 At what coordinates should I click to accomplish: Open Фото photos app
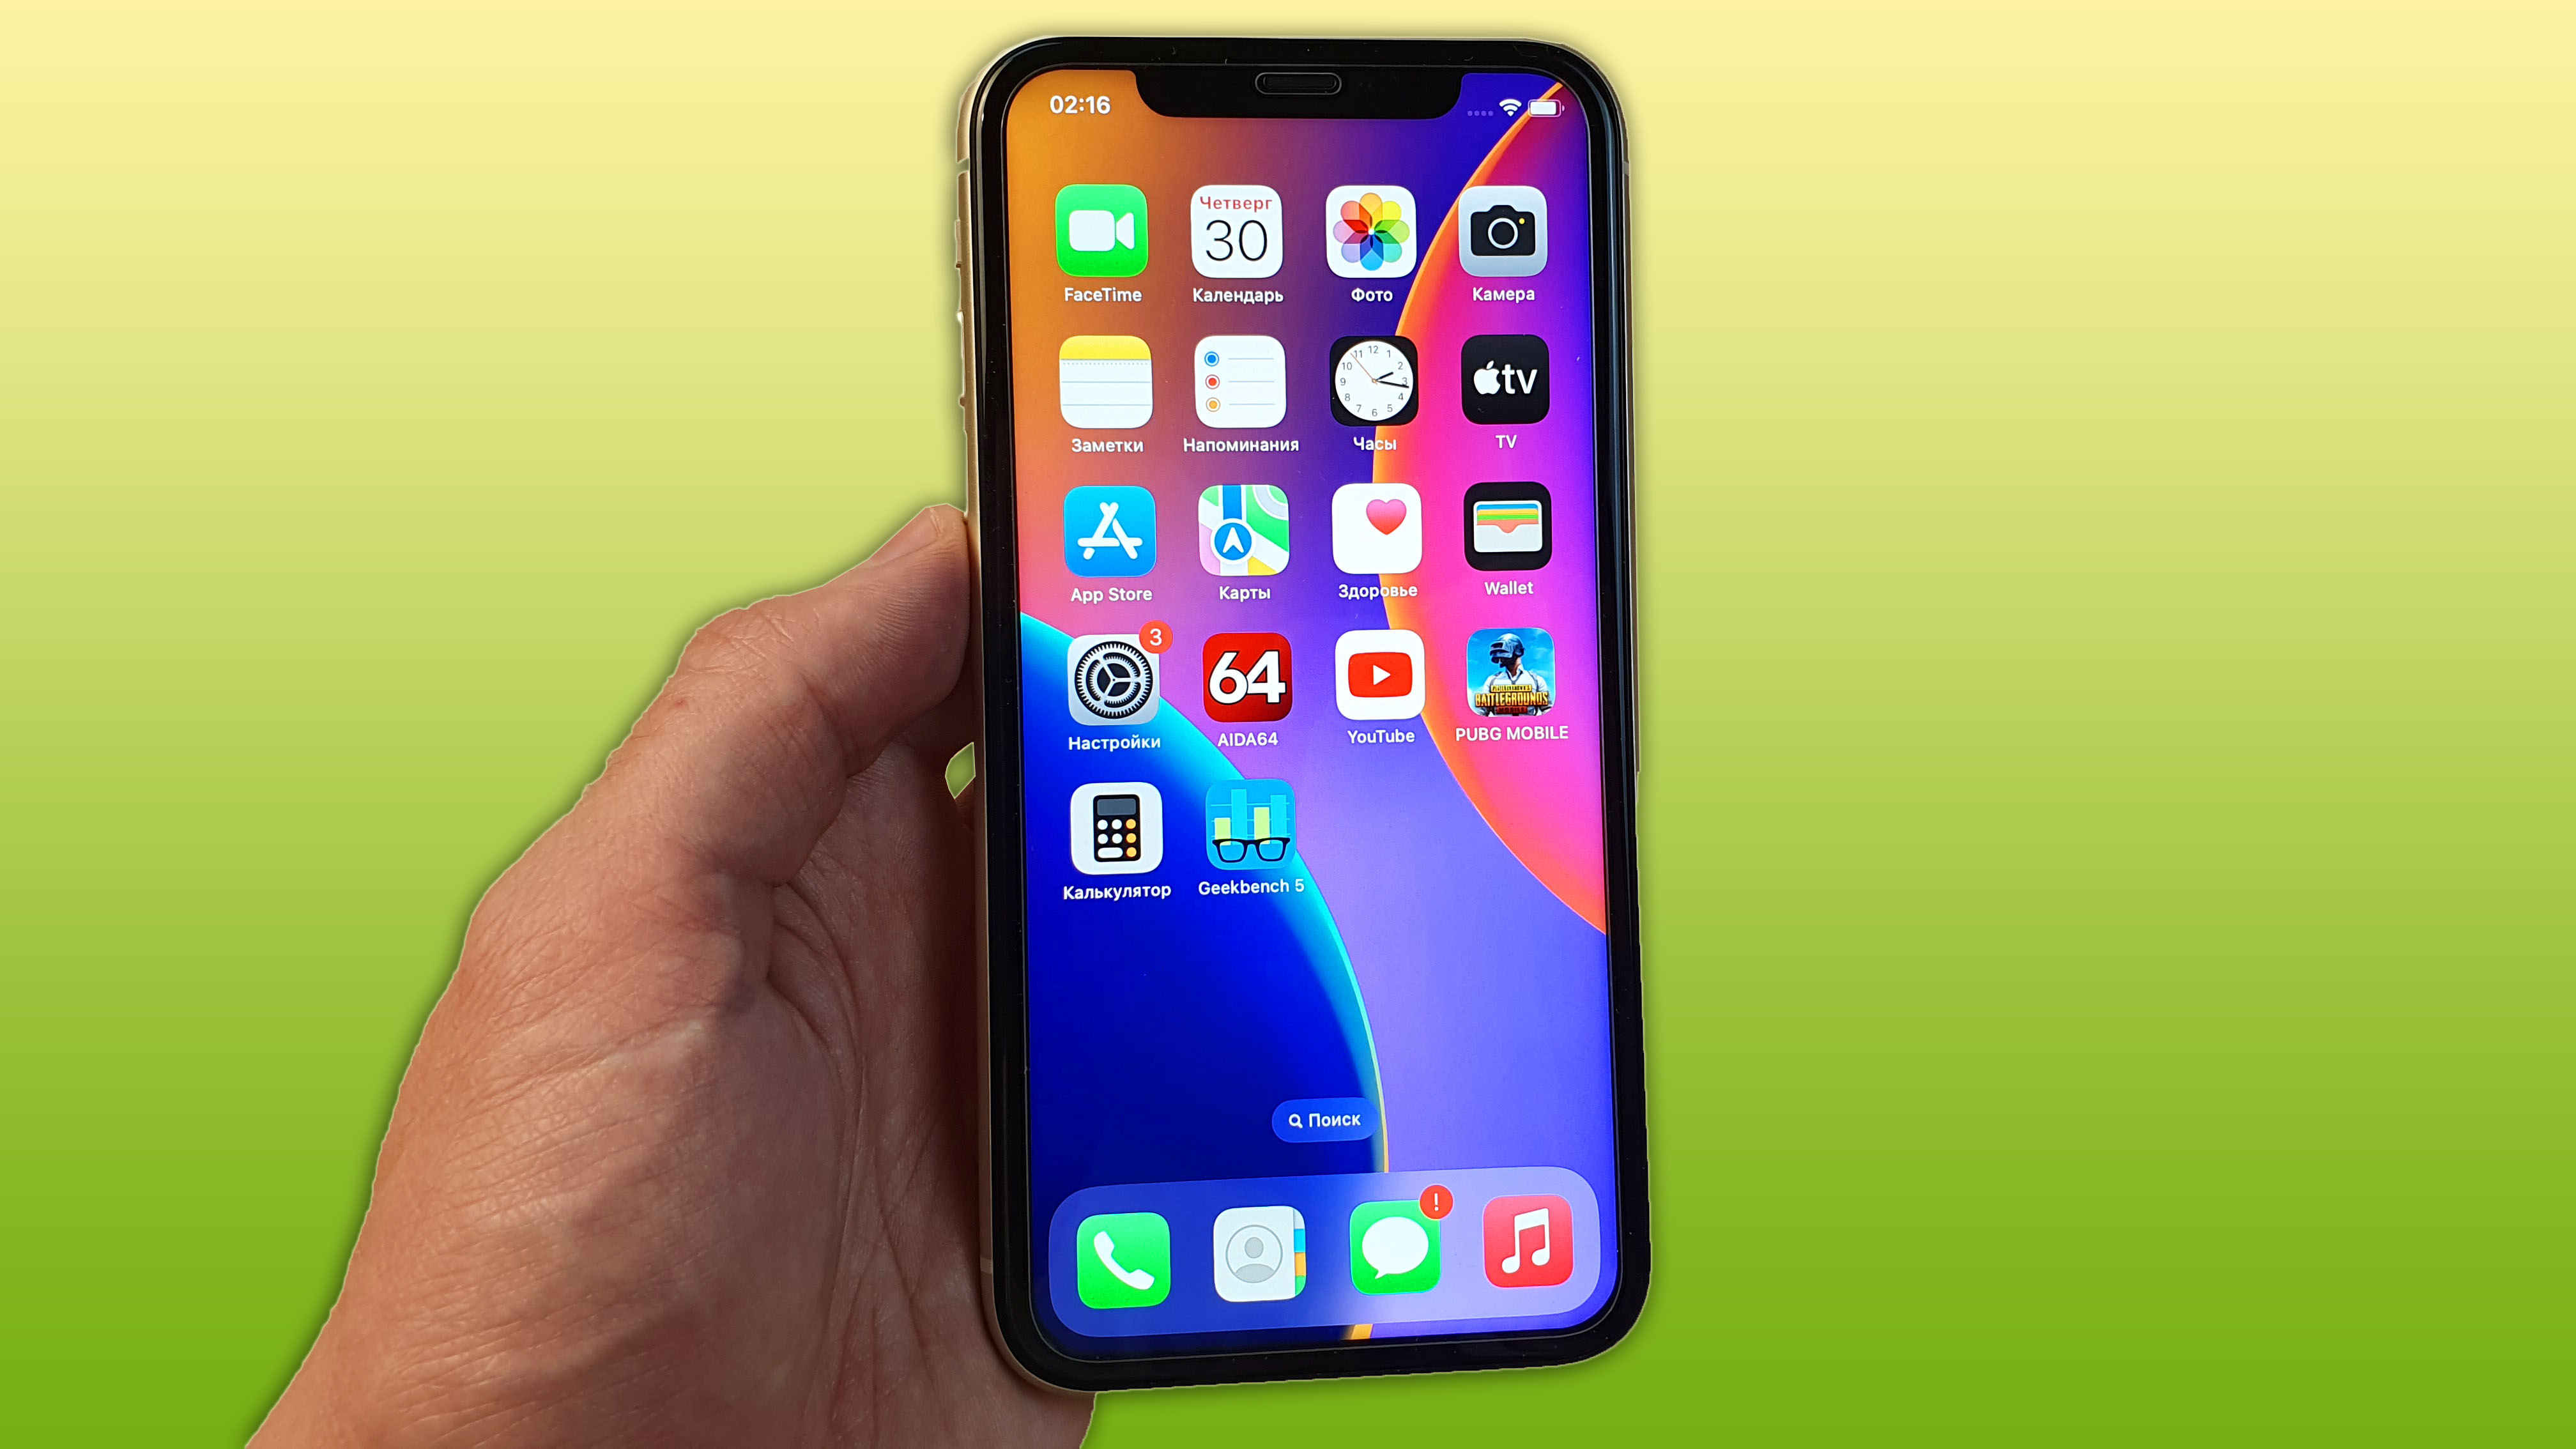point(1371,234)
